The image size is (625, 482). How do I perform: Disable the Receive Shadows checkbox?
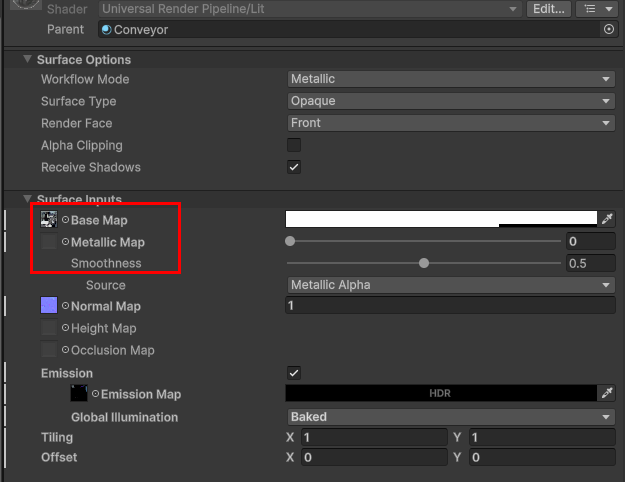294,167
